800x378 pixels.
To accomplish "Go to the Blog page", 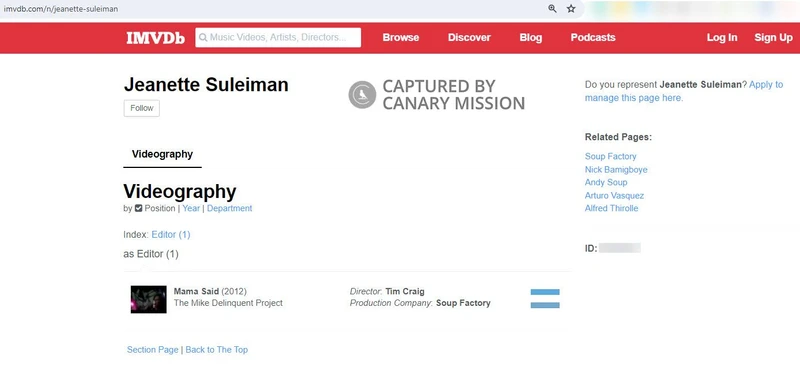I will pyautogui.click(x=531, y=37).
